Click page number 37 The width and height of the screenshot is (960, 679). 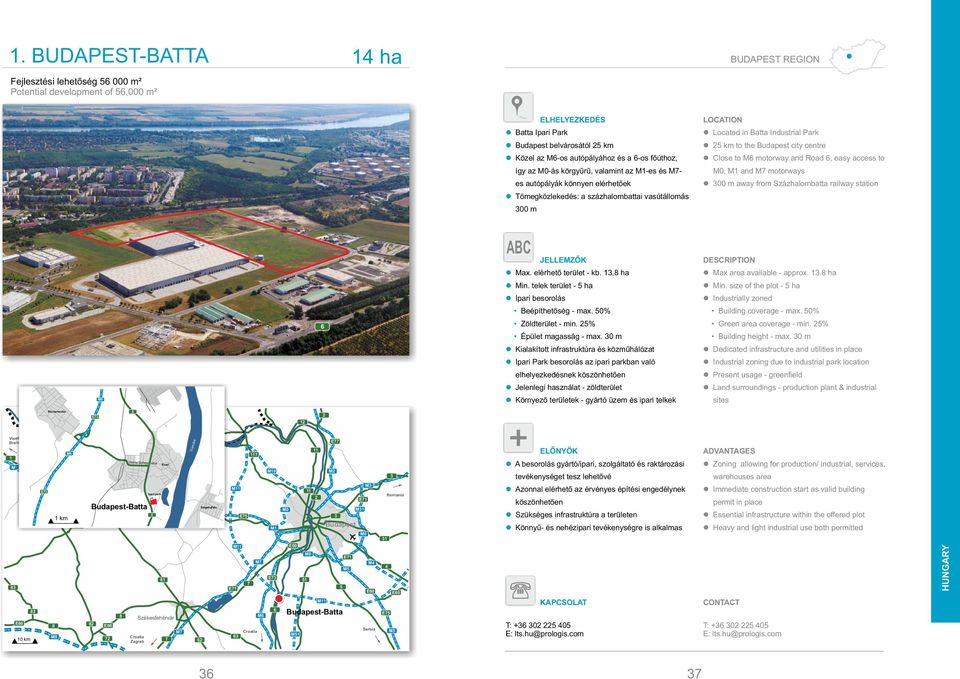pos(694,673)
